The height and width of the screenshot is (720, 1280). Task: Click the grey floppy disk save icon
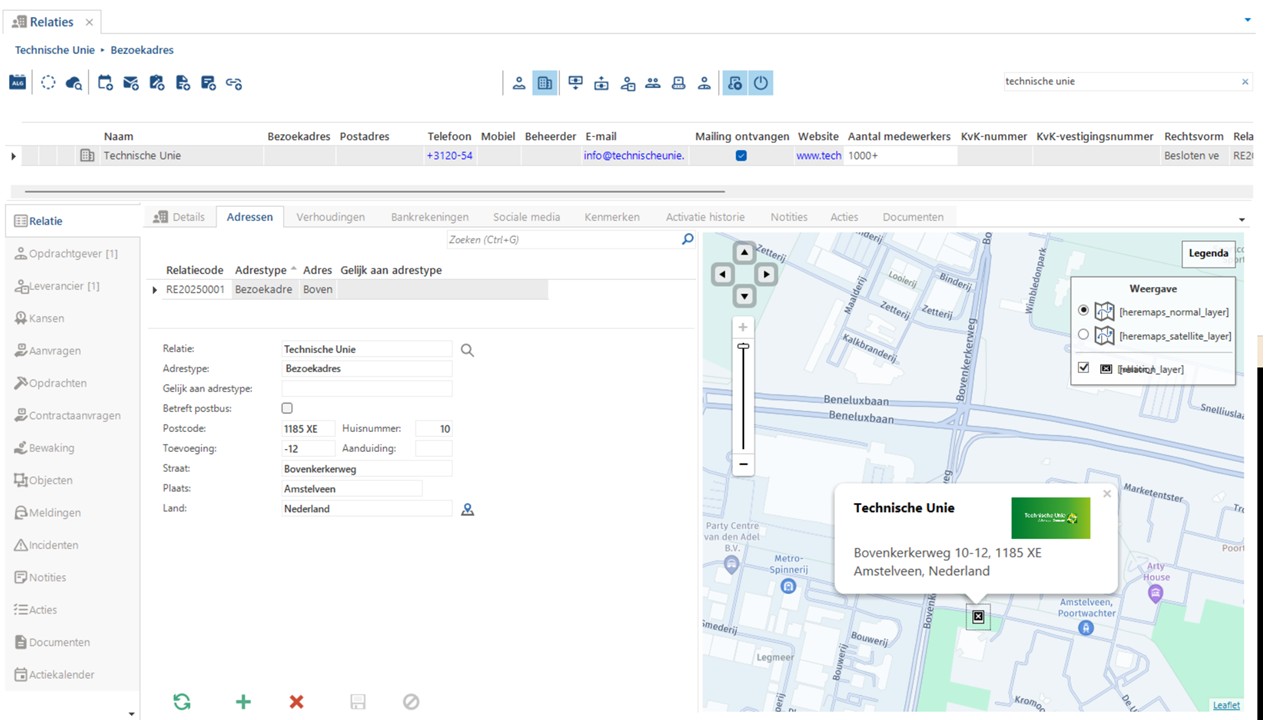click(x=358, y=702)
